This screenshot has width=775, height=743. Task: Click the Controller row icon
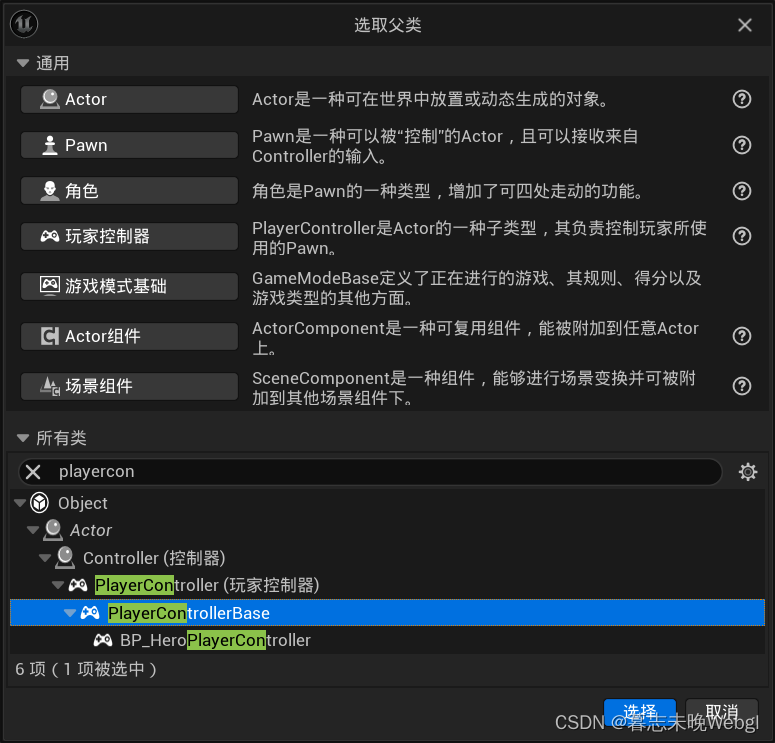pos(65,558)
